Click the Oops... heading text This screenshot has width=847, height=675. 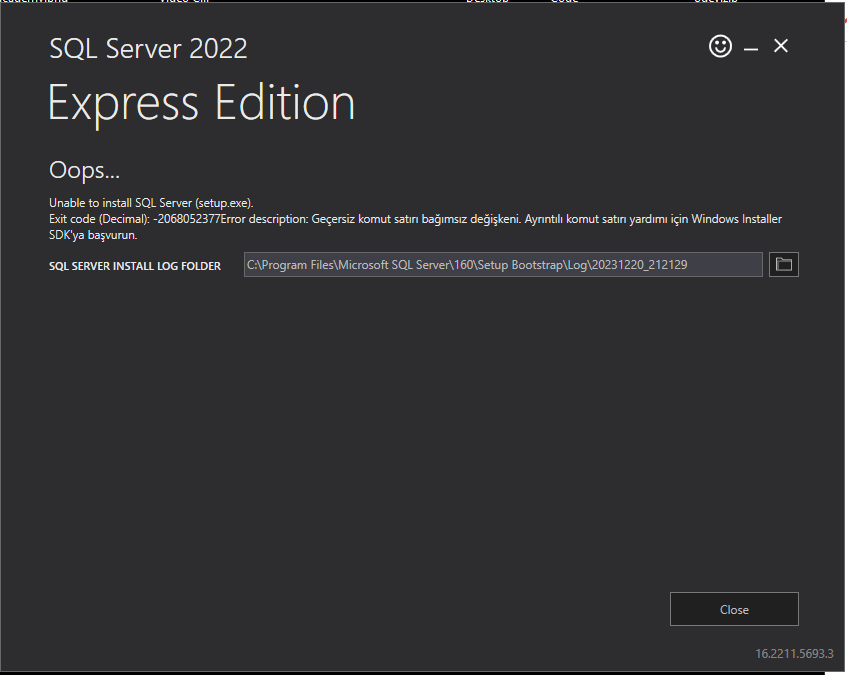point(84,170)
